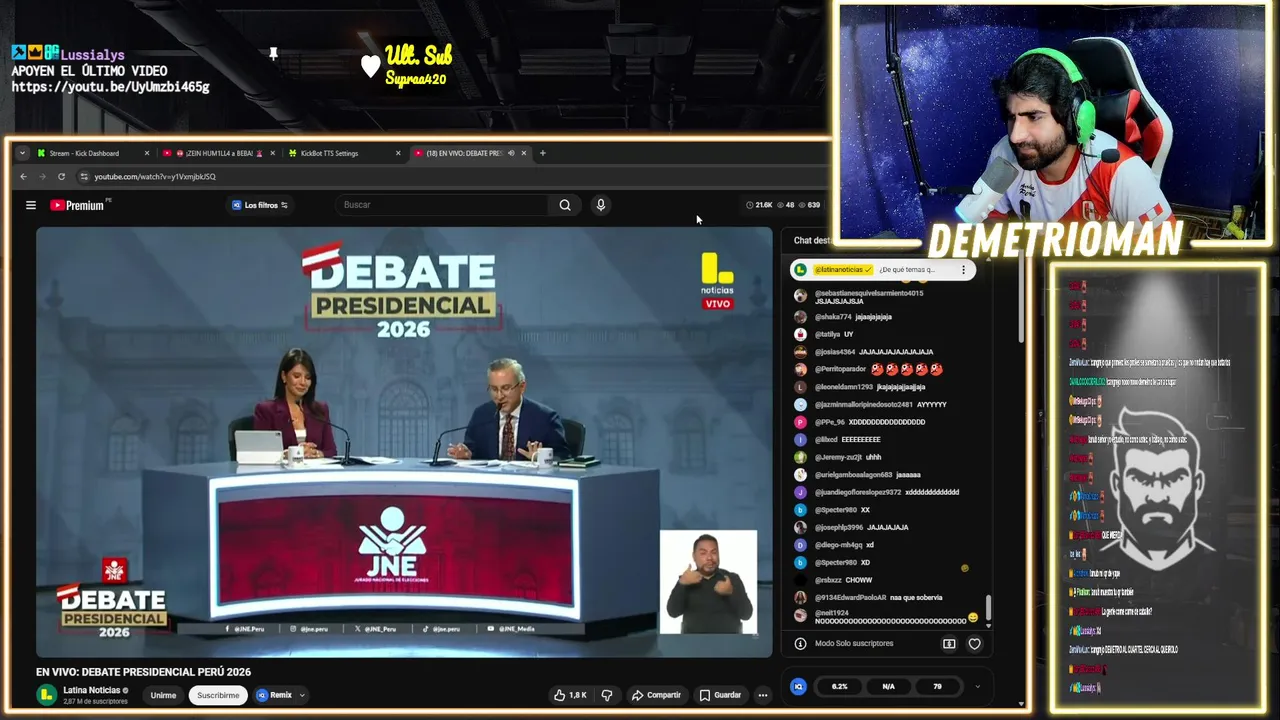Open avatar of @PPe_96 in chat
Screen dimensions: 1280x720
pyautogui.click(x=800, y=422)
